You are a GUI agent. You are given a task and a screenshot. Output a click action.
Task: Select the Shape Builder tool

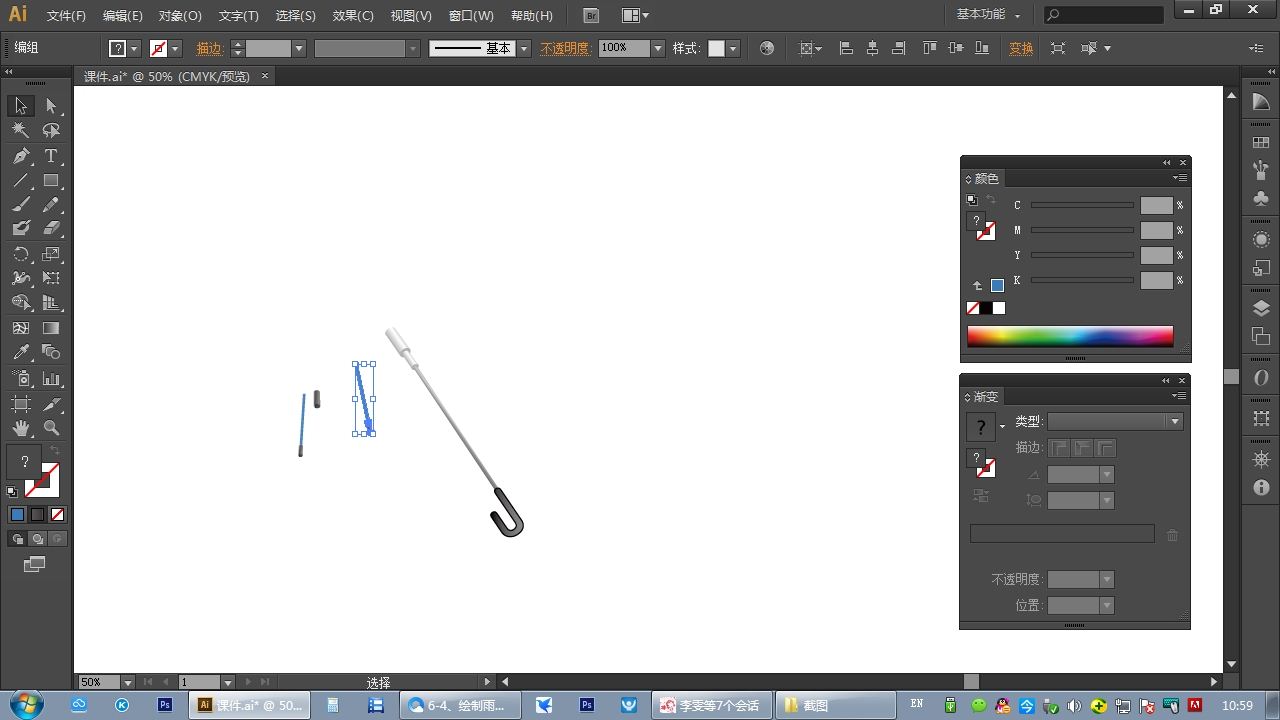pos(21,303)
